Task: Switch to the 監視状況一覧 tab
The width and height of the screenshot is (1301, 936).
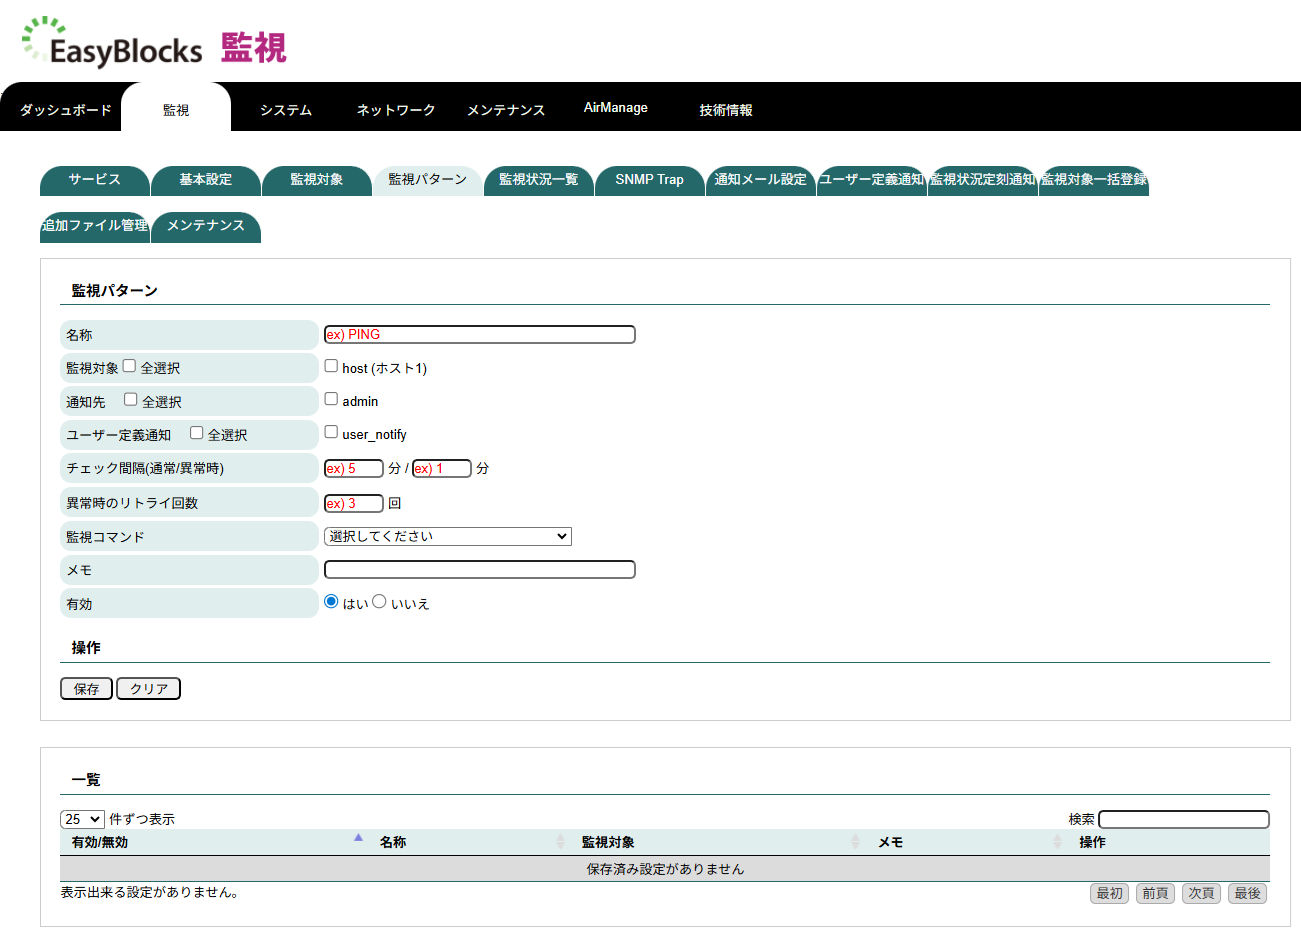Action: coord(538,180)
